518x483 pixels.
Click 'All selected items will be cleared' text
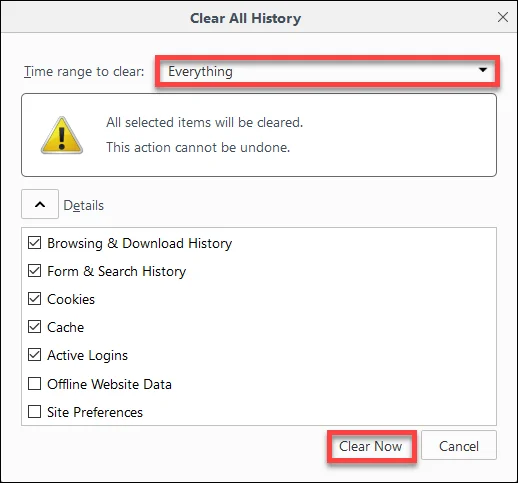(205, 123)
